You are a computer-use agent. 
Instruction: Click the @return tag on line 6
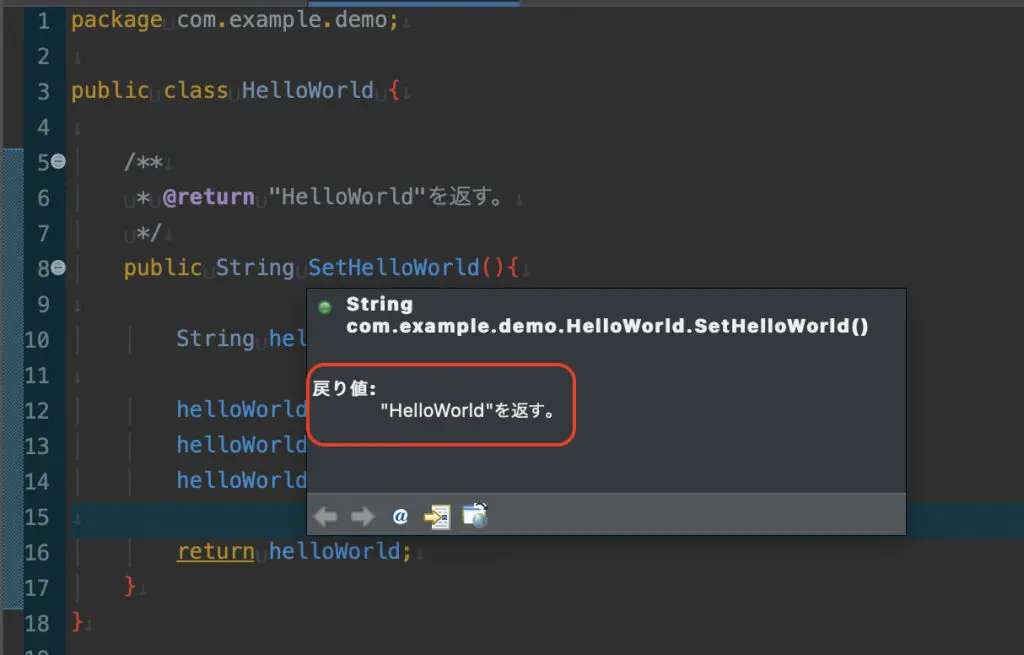(208, 197)
